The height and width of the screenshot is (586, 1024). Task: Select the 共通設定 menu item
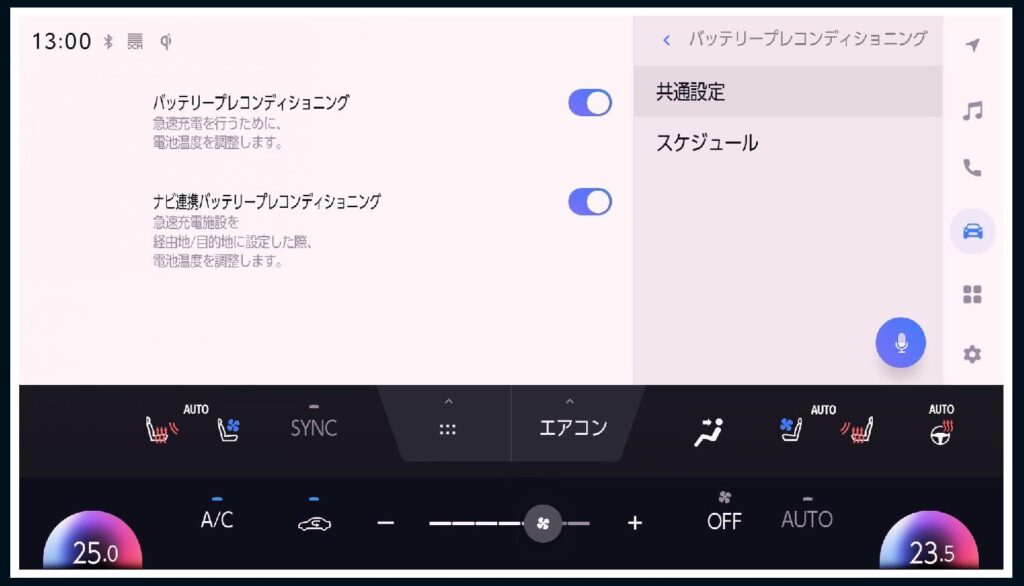pos(788,91)
